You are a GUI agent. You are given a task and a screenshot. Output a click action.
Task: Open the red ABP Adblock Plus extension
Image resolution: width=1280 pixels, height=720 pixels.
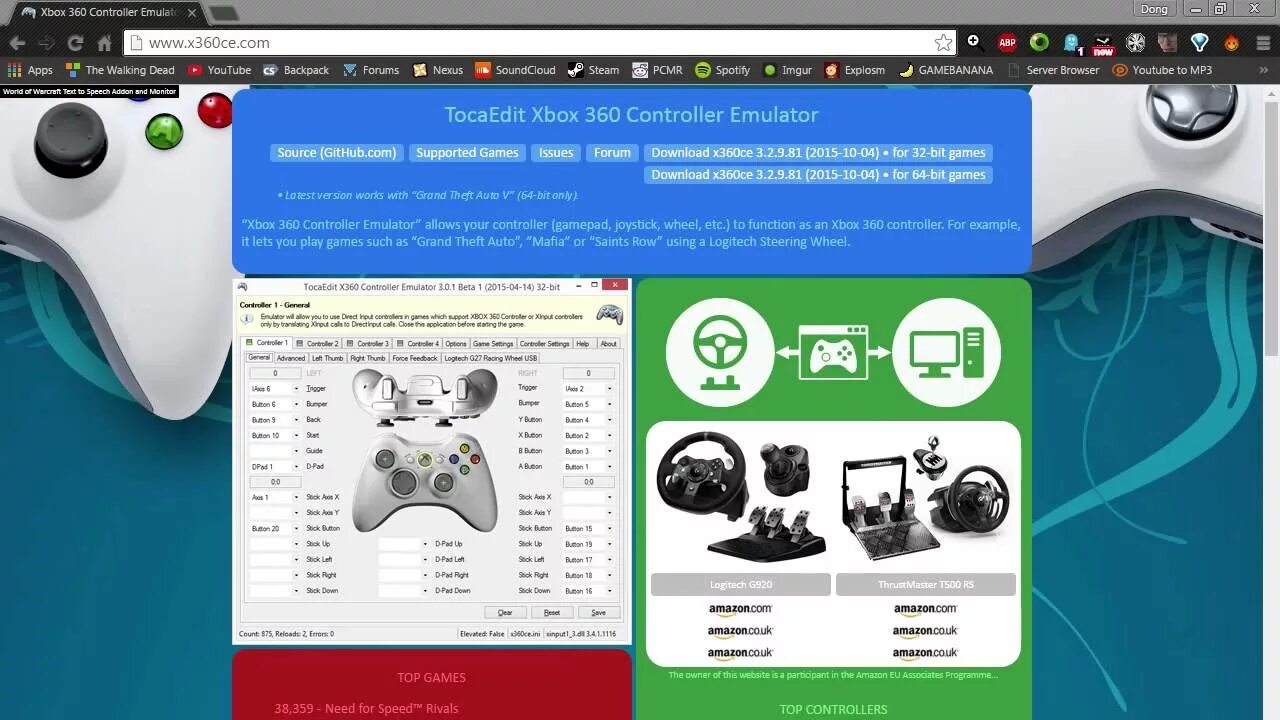pyautogui.click(x=1007, y=42)
